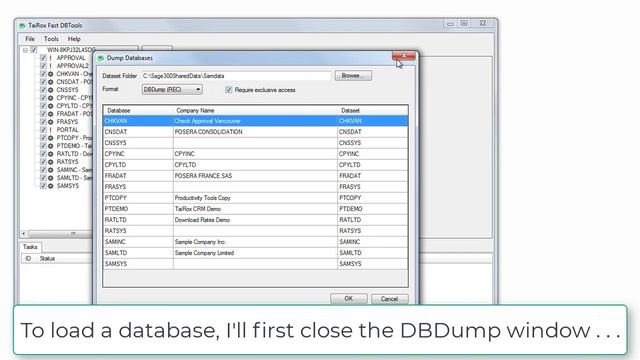Viewport: 640px width, 360px height.
Task: Open the Help menu
Action: pos(74,39)
